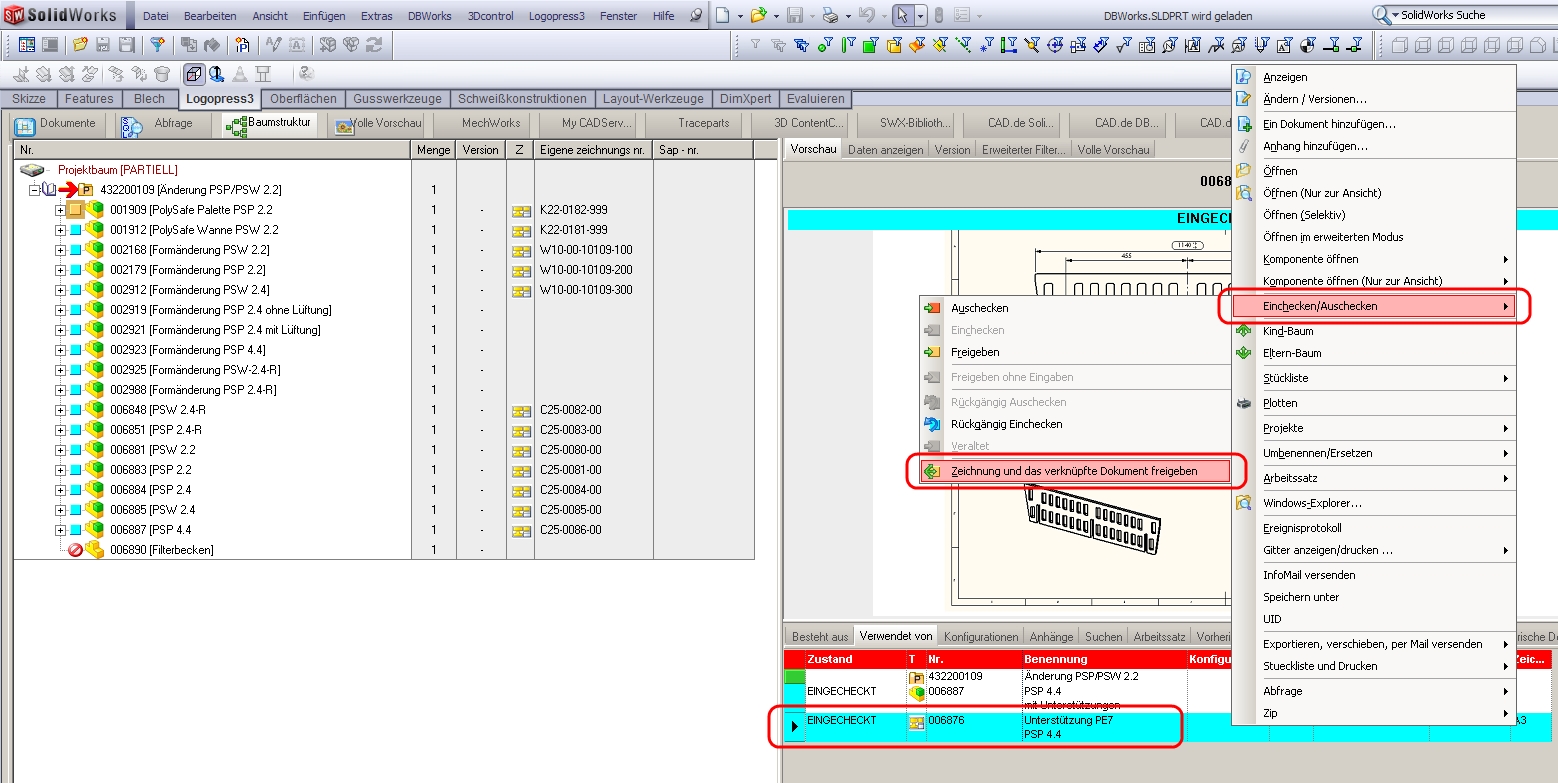The width and height of the screenshot is (1558, 783).
Task: Expand tree node 002168 Formänderung PSW 2.2
Action: [60, 250]
